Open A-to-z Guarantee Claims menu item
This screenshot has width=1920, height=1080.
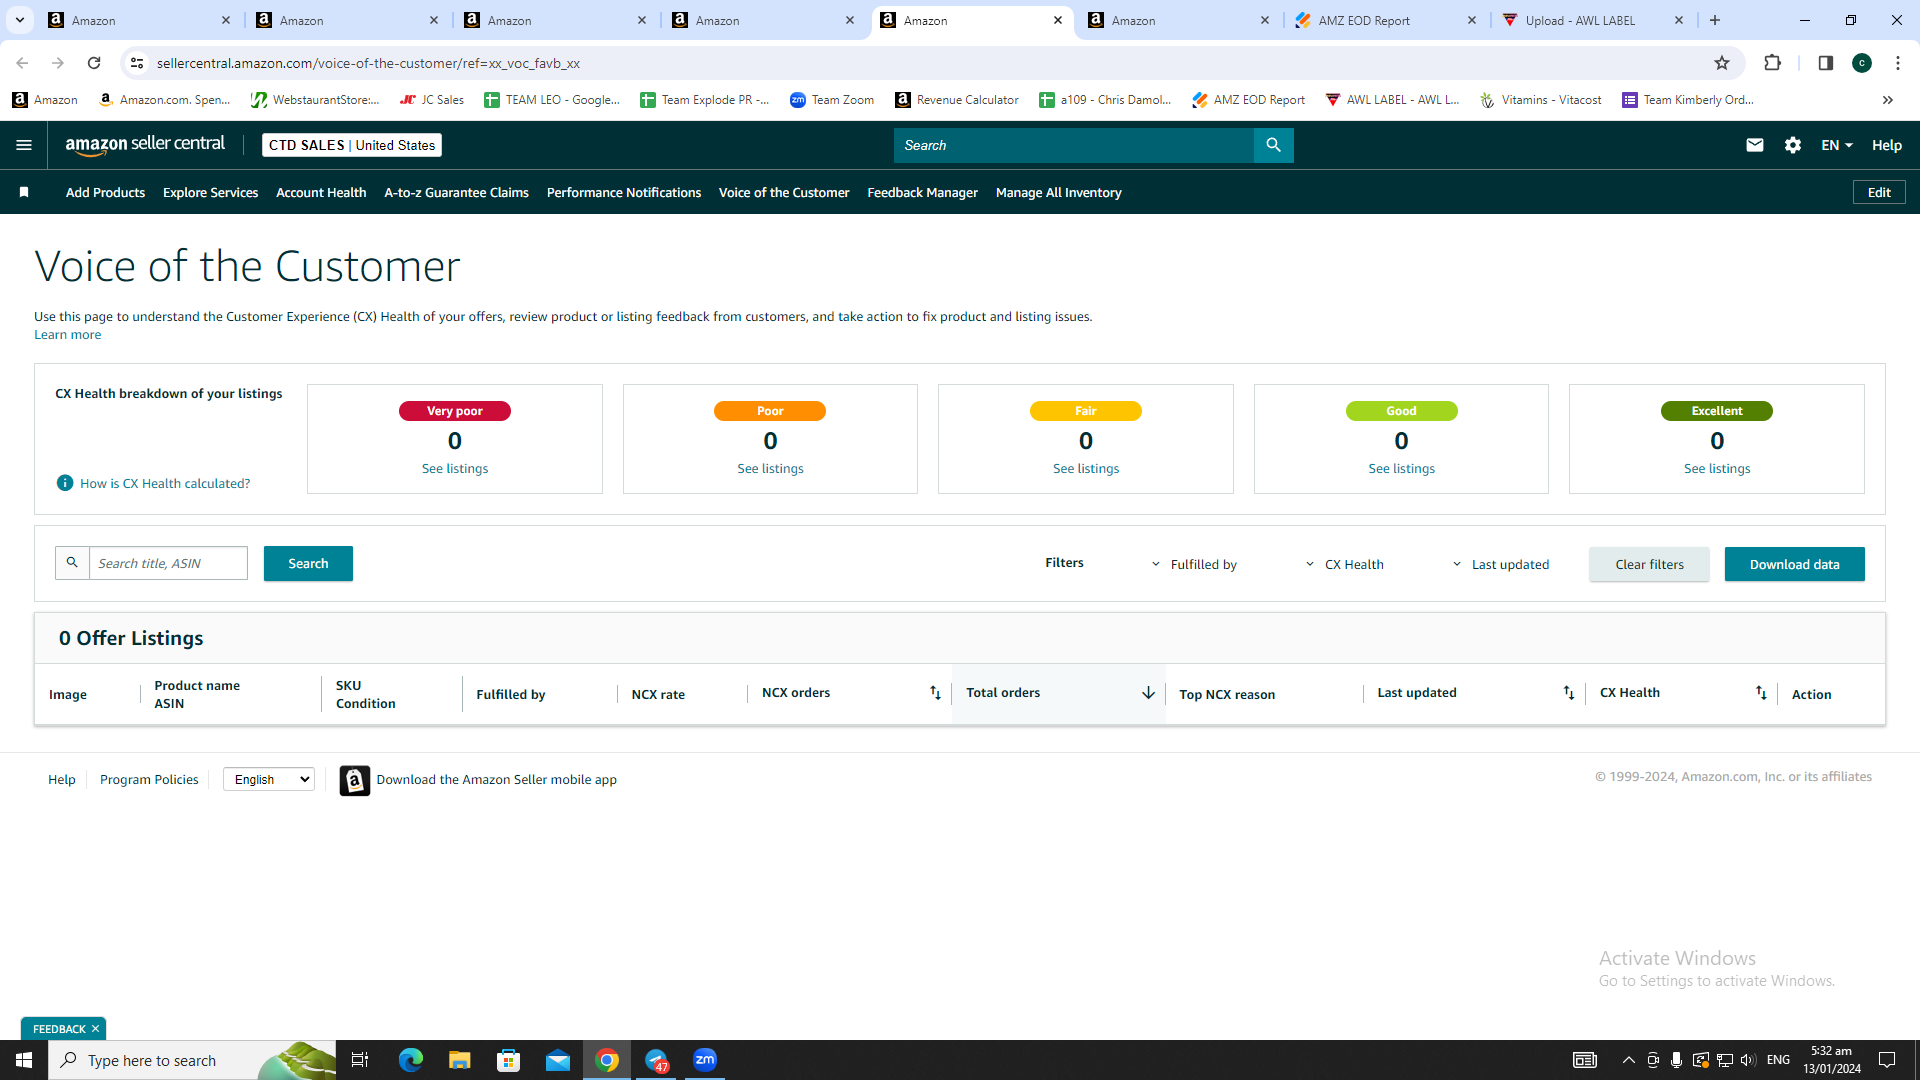point(456,192)
